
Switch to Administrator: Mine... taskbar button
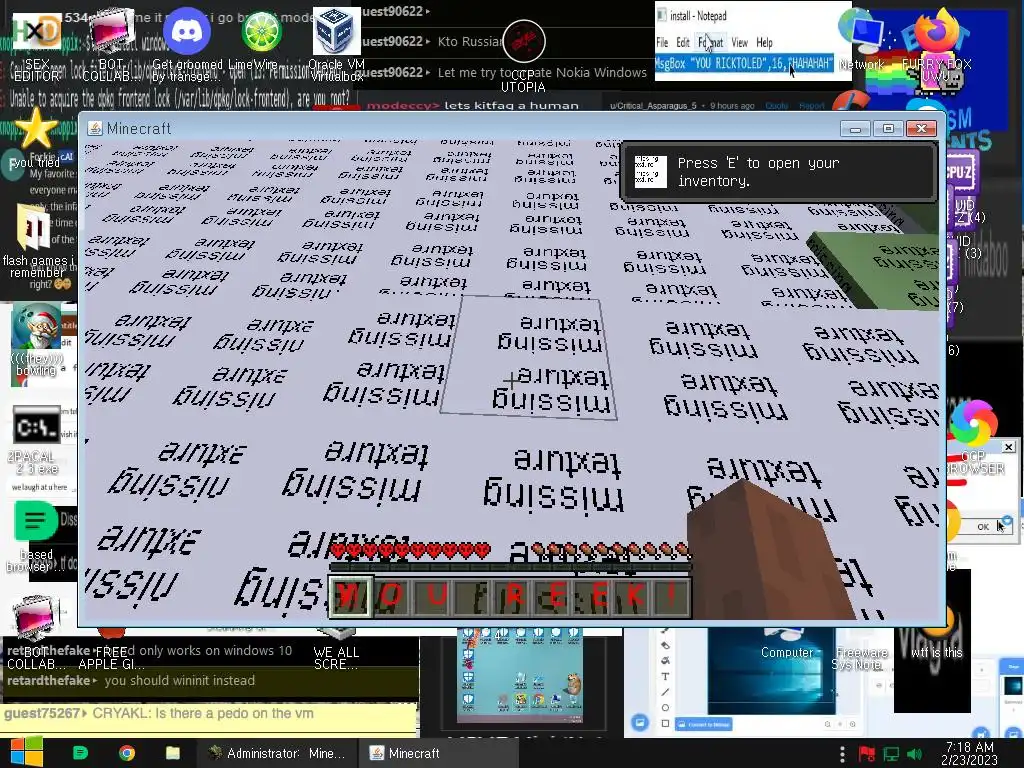coord(276,753)
